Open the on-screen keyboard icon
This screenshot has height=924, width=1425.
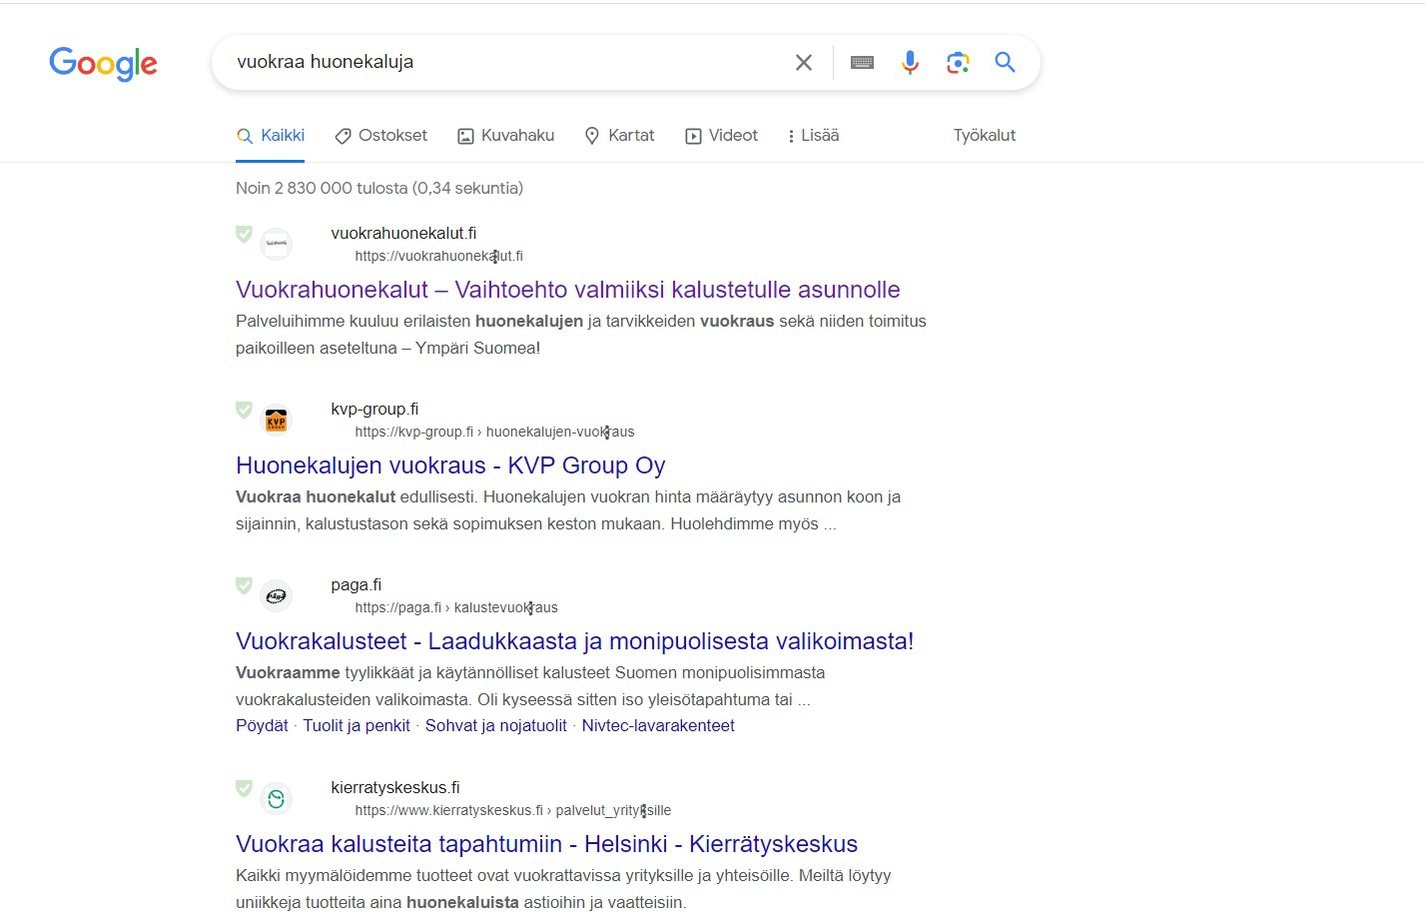coord(862,63)
